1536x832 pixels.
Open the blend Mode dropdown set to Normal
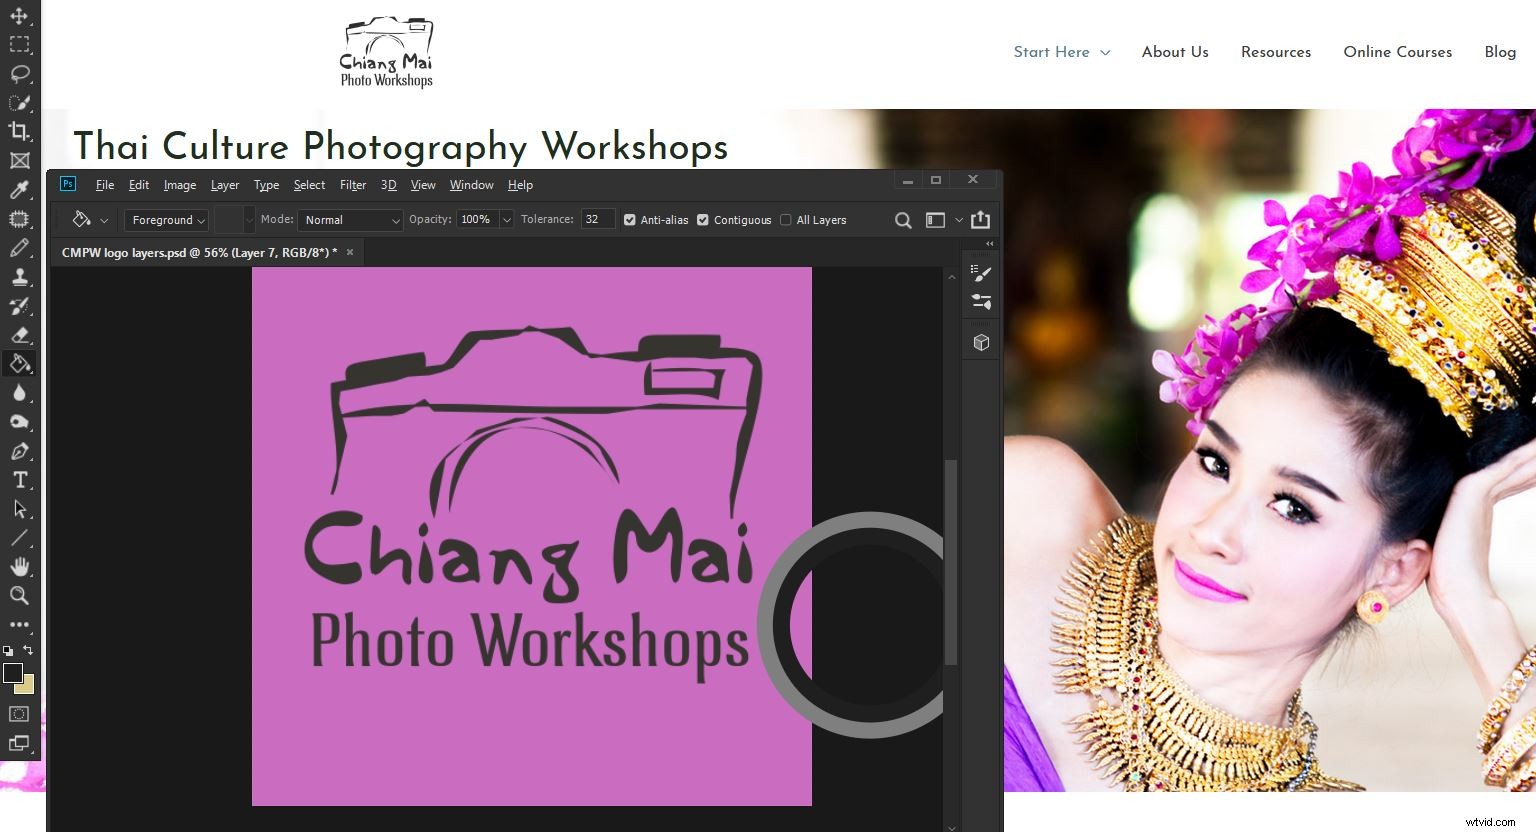[350, 219]
